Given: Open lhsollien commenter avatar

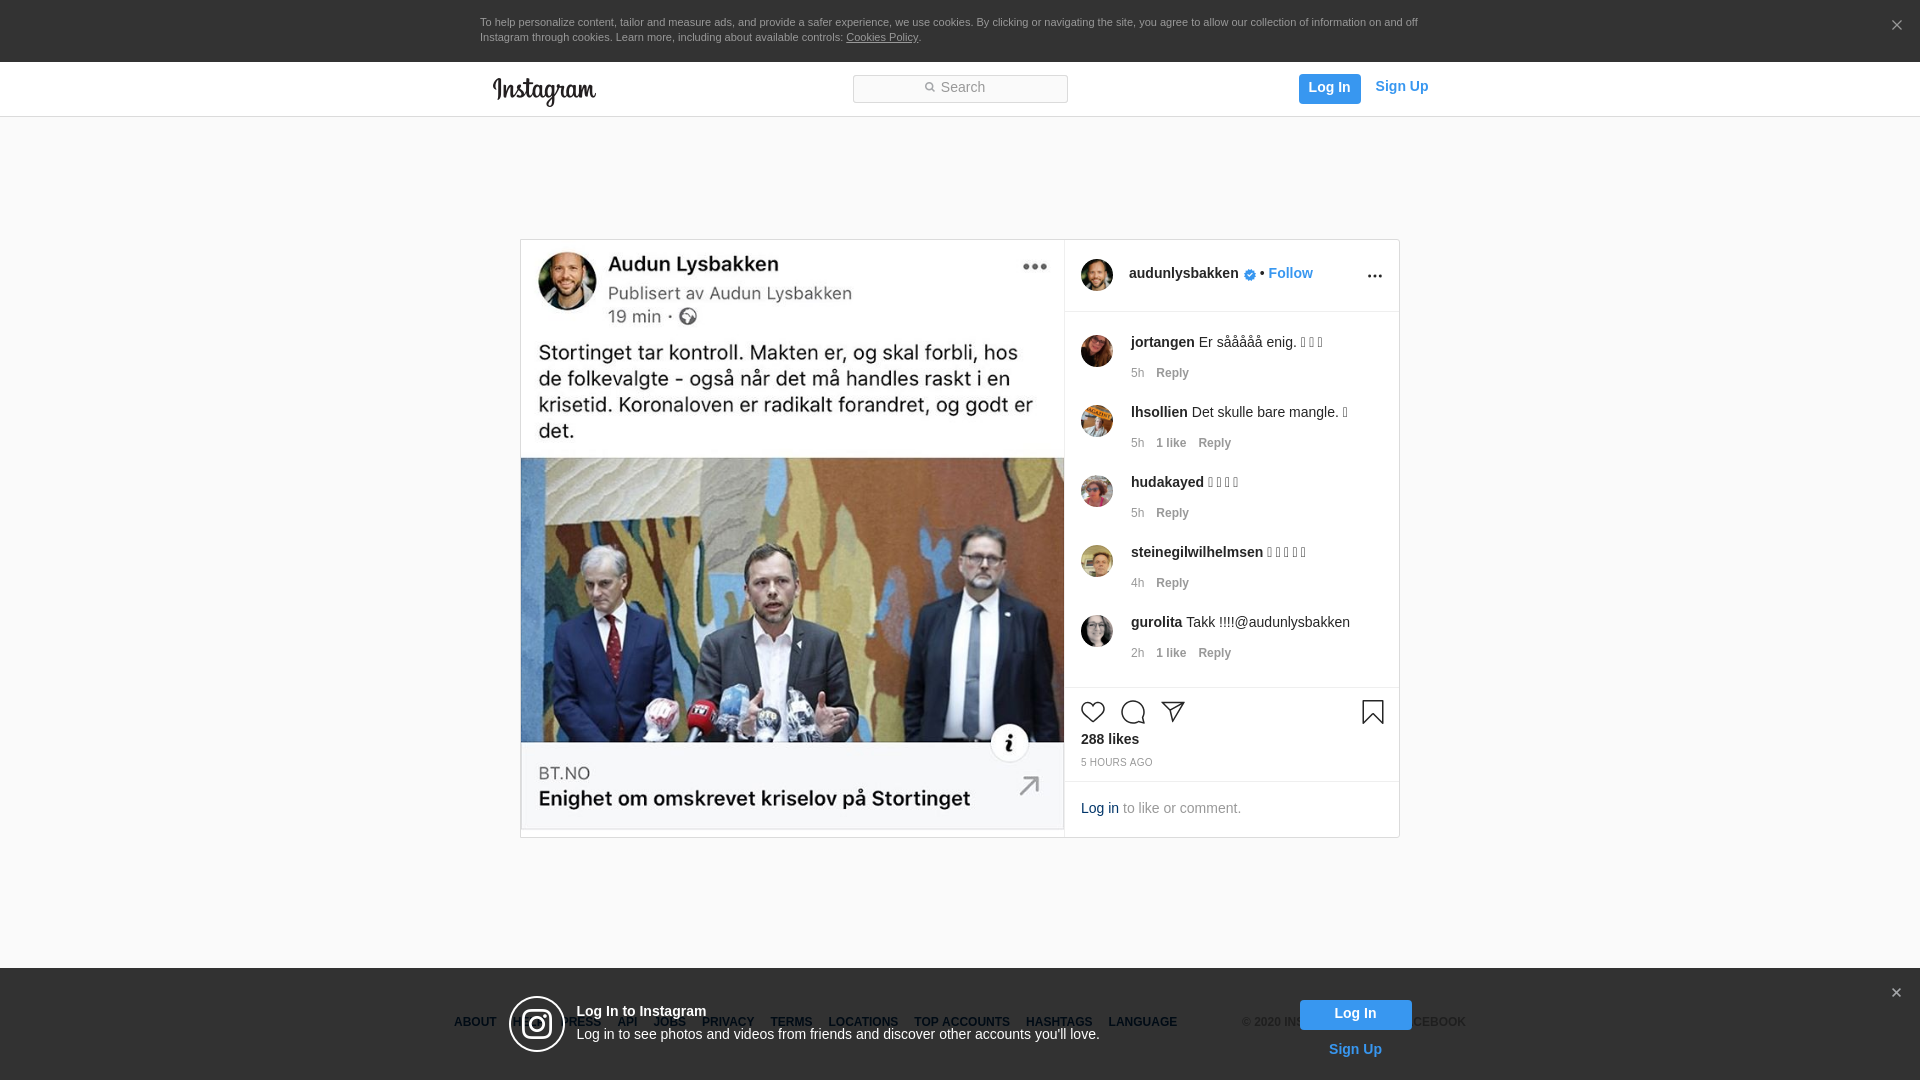Looking at the screenshot, I should pos(1097,421).
